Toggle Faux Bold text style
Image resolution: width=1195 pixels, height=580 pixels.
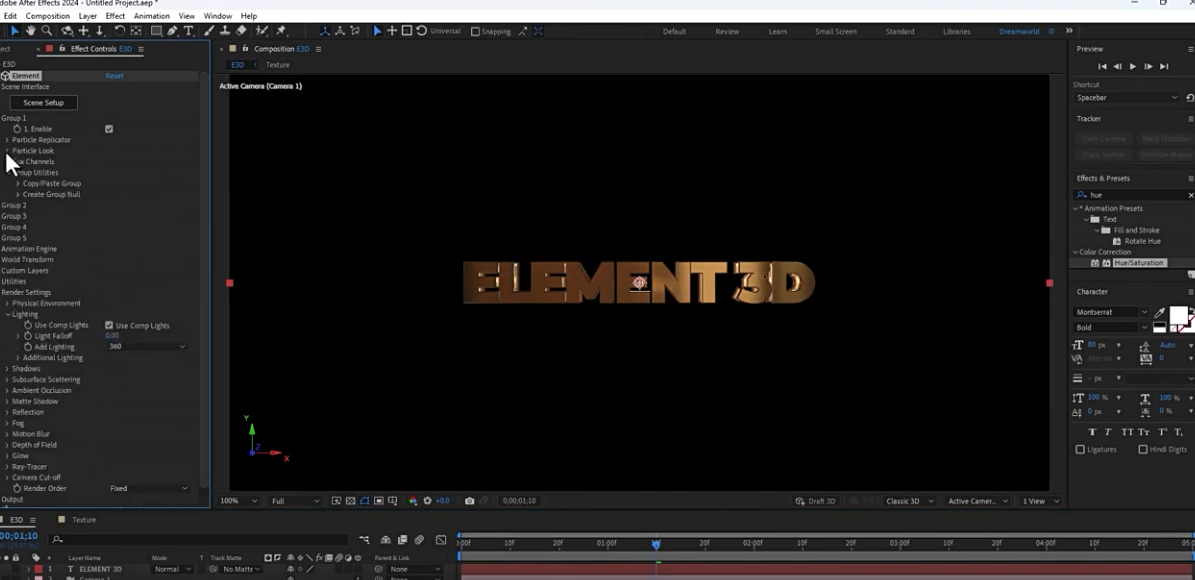(1091, 432)
